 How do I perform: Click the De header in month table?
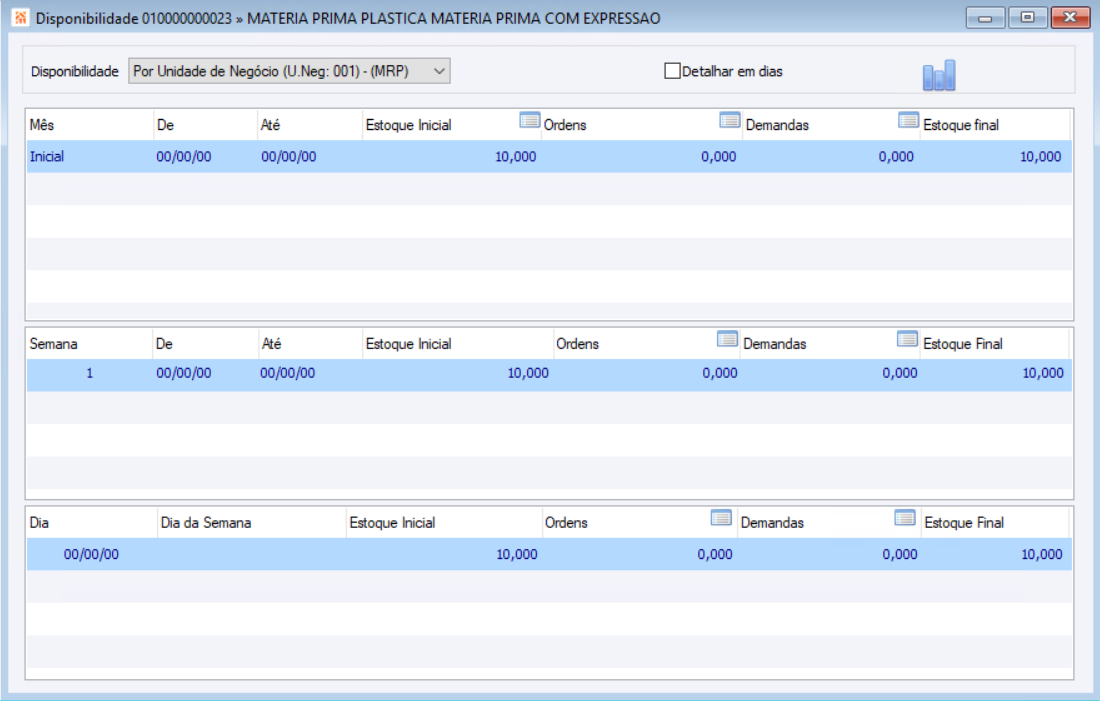(166, 125)
